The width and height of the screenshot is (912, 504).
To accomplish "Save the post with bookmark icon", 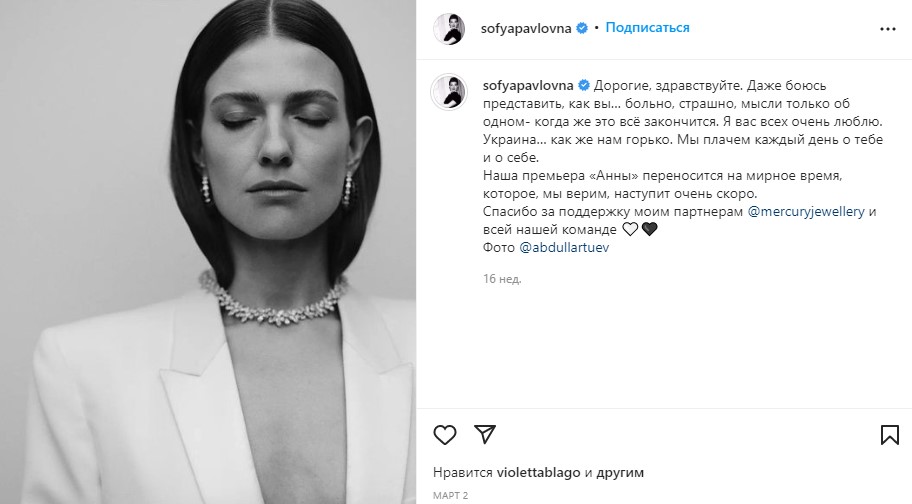I will pos(889,435).
